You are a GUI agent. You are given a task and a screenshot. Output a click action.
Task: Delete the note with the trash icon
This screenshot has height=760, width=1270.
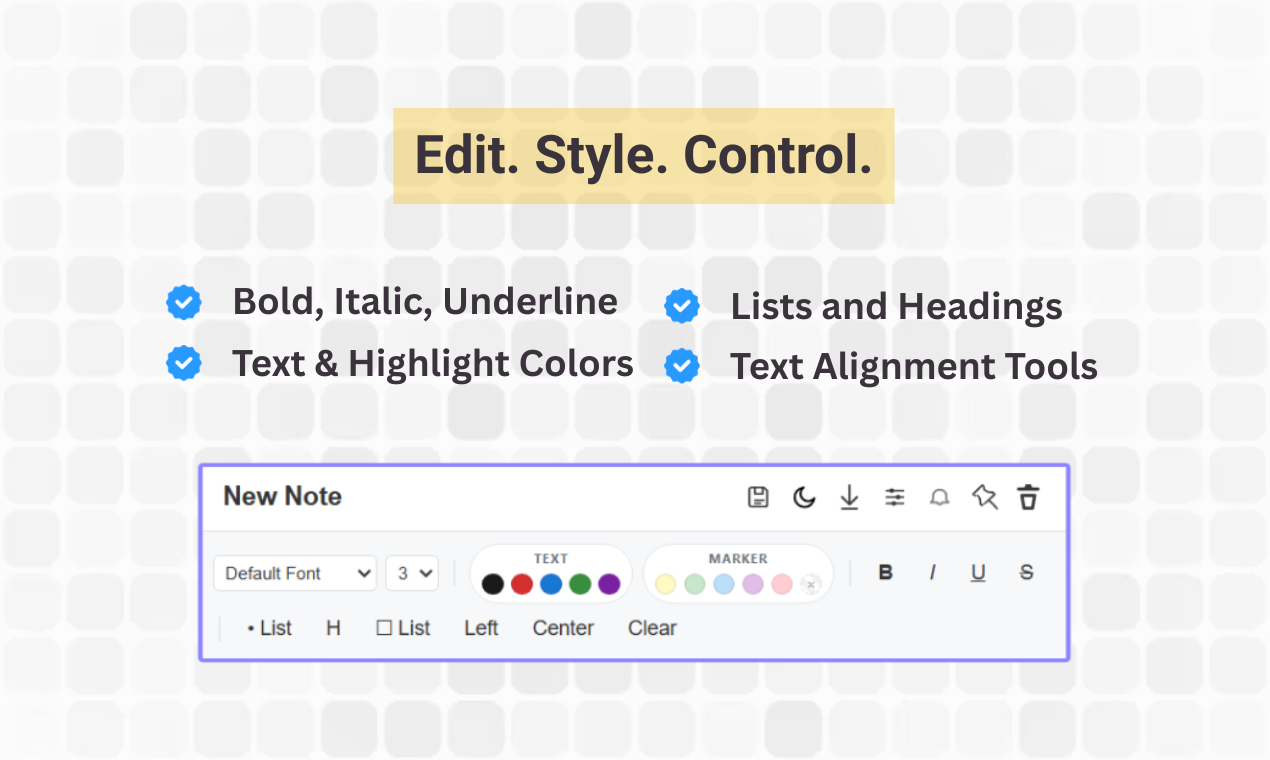click(x=1028, y=497)
